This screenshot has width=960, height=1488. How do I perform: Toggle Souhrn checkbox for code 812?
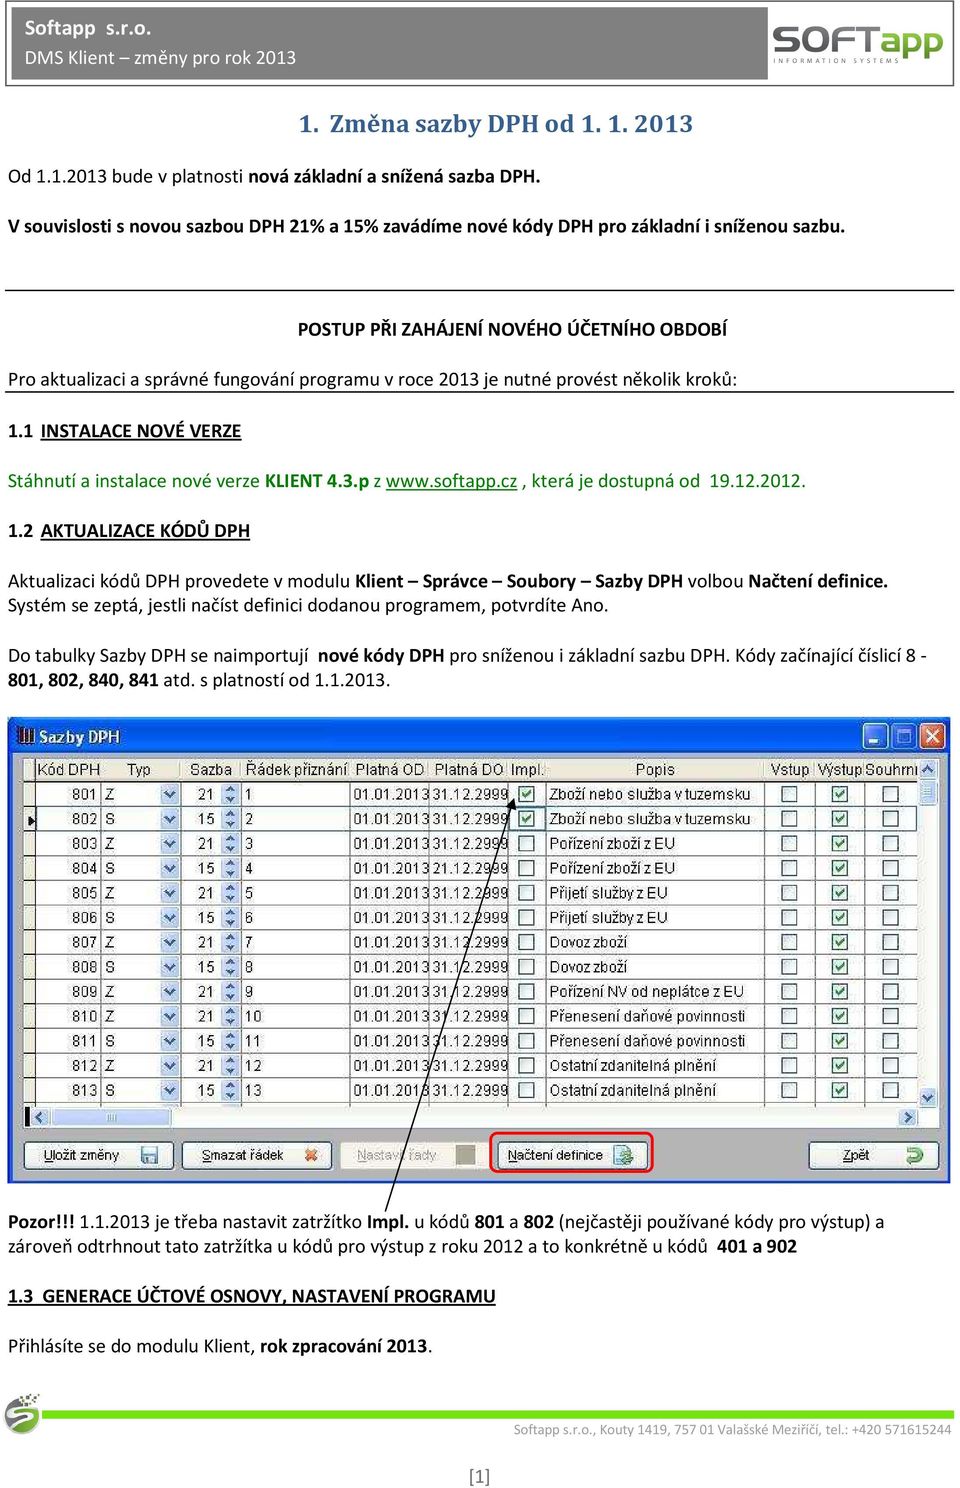click(x=890, y=1065)
